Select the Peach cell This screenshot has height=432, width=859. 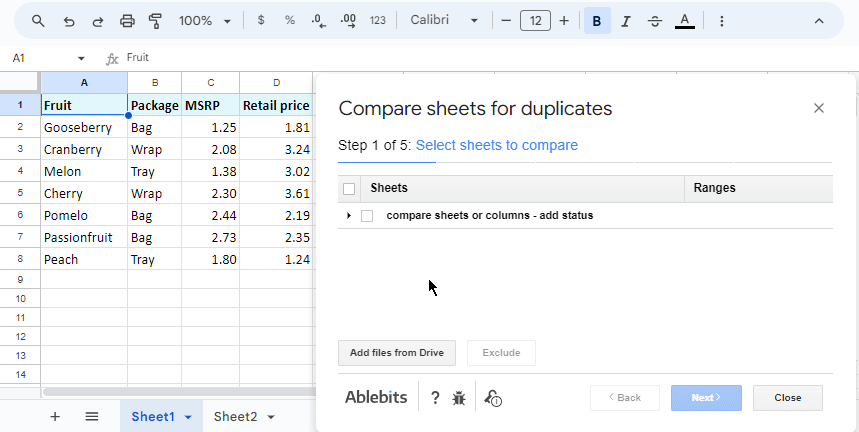coord(84,260)
